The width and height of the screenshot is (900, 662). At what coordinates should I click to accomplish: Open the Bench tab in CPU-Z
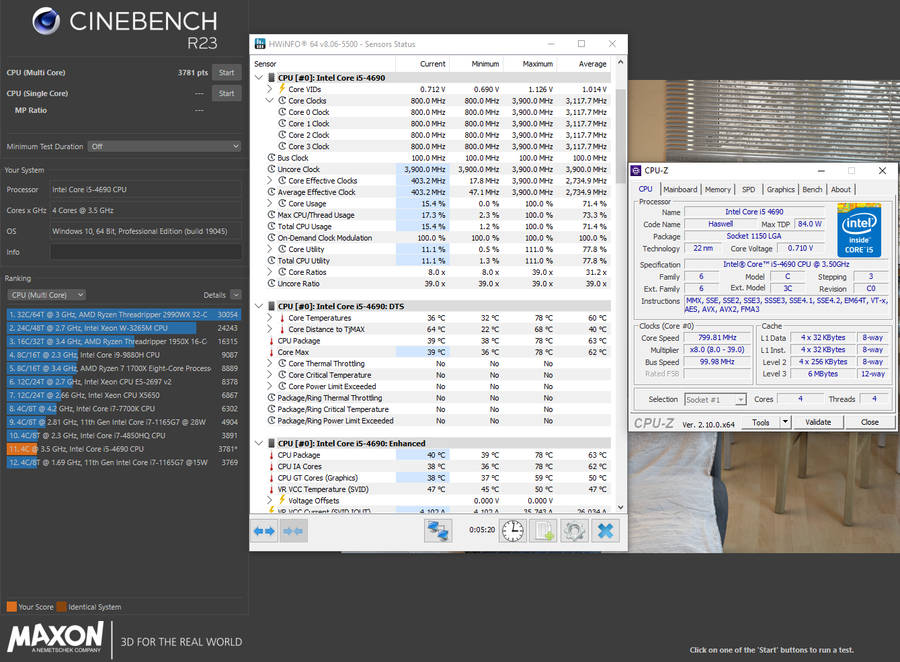(812, 189)
